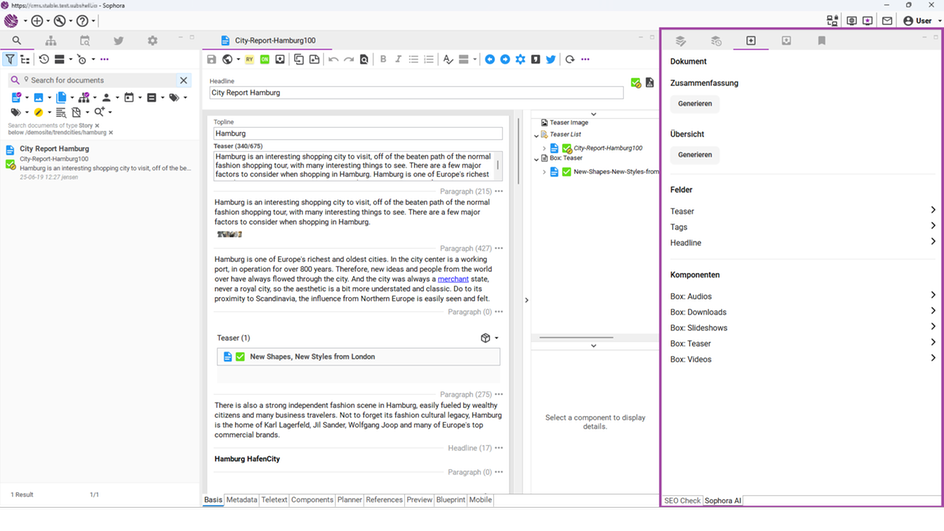Redo the last edit

tap(349, 59)
